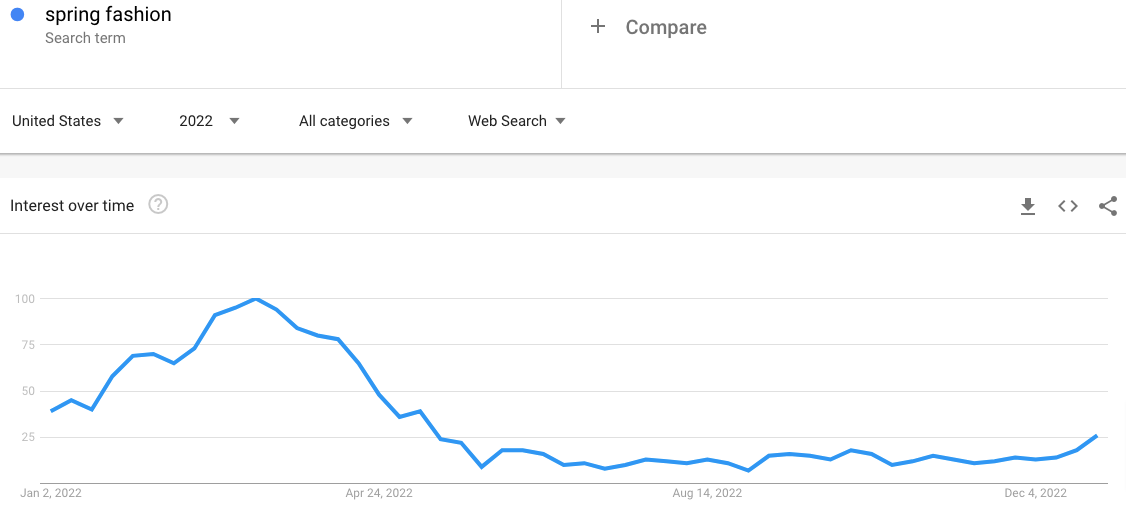Click the Compare button text
This screenshot has width=1126, height=509.
click(x=666, y=27)
